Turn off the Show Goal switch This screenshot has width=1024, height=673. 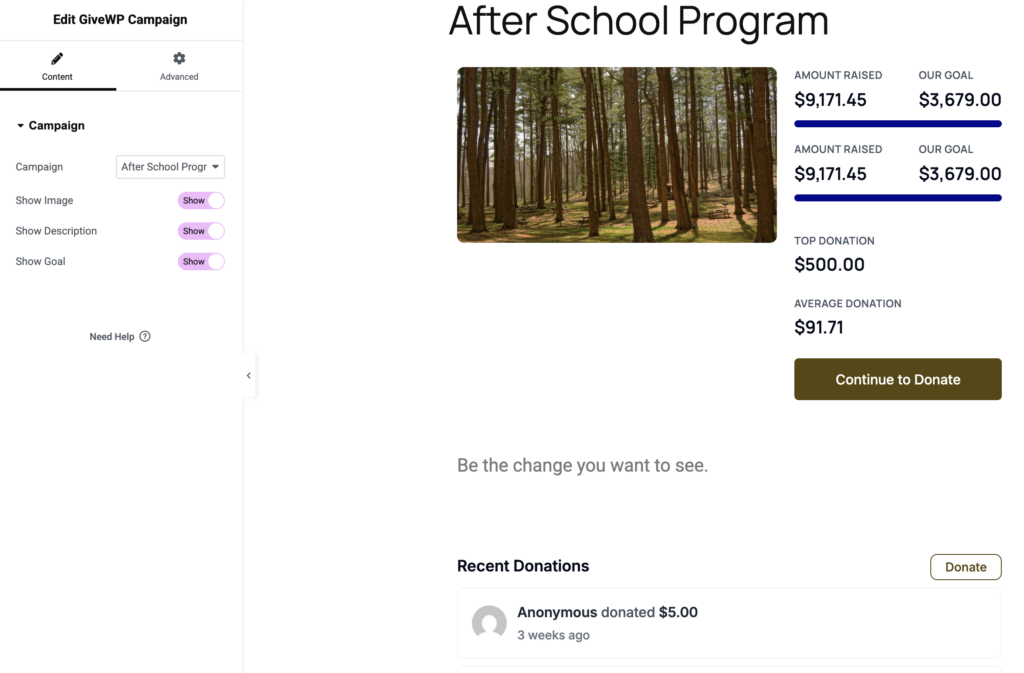201,262
